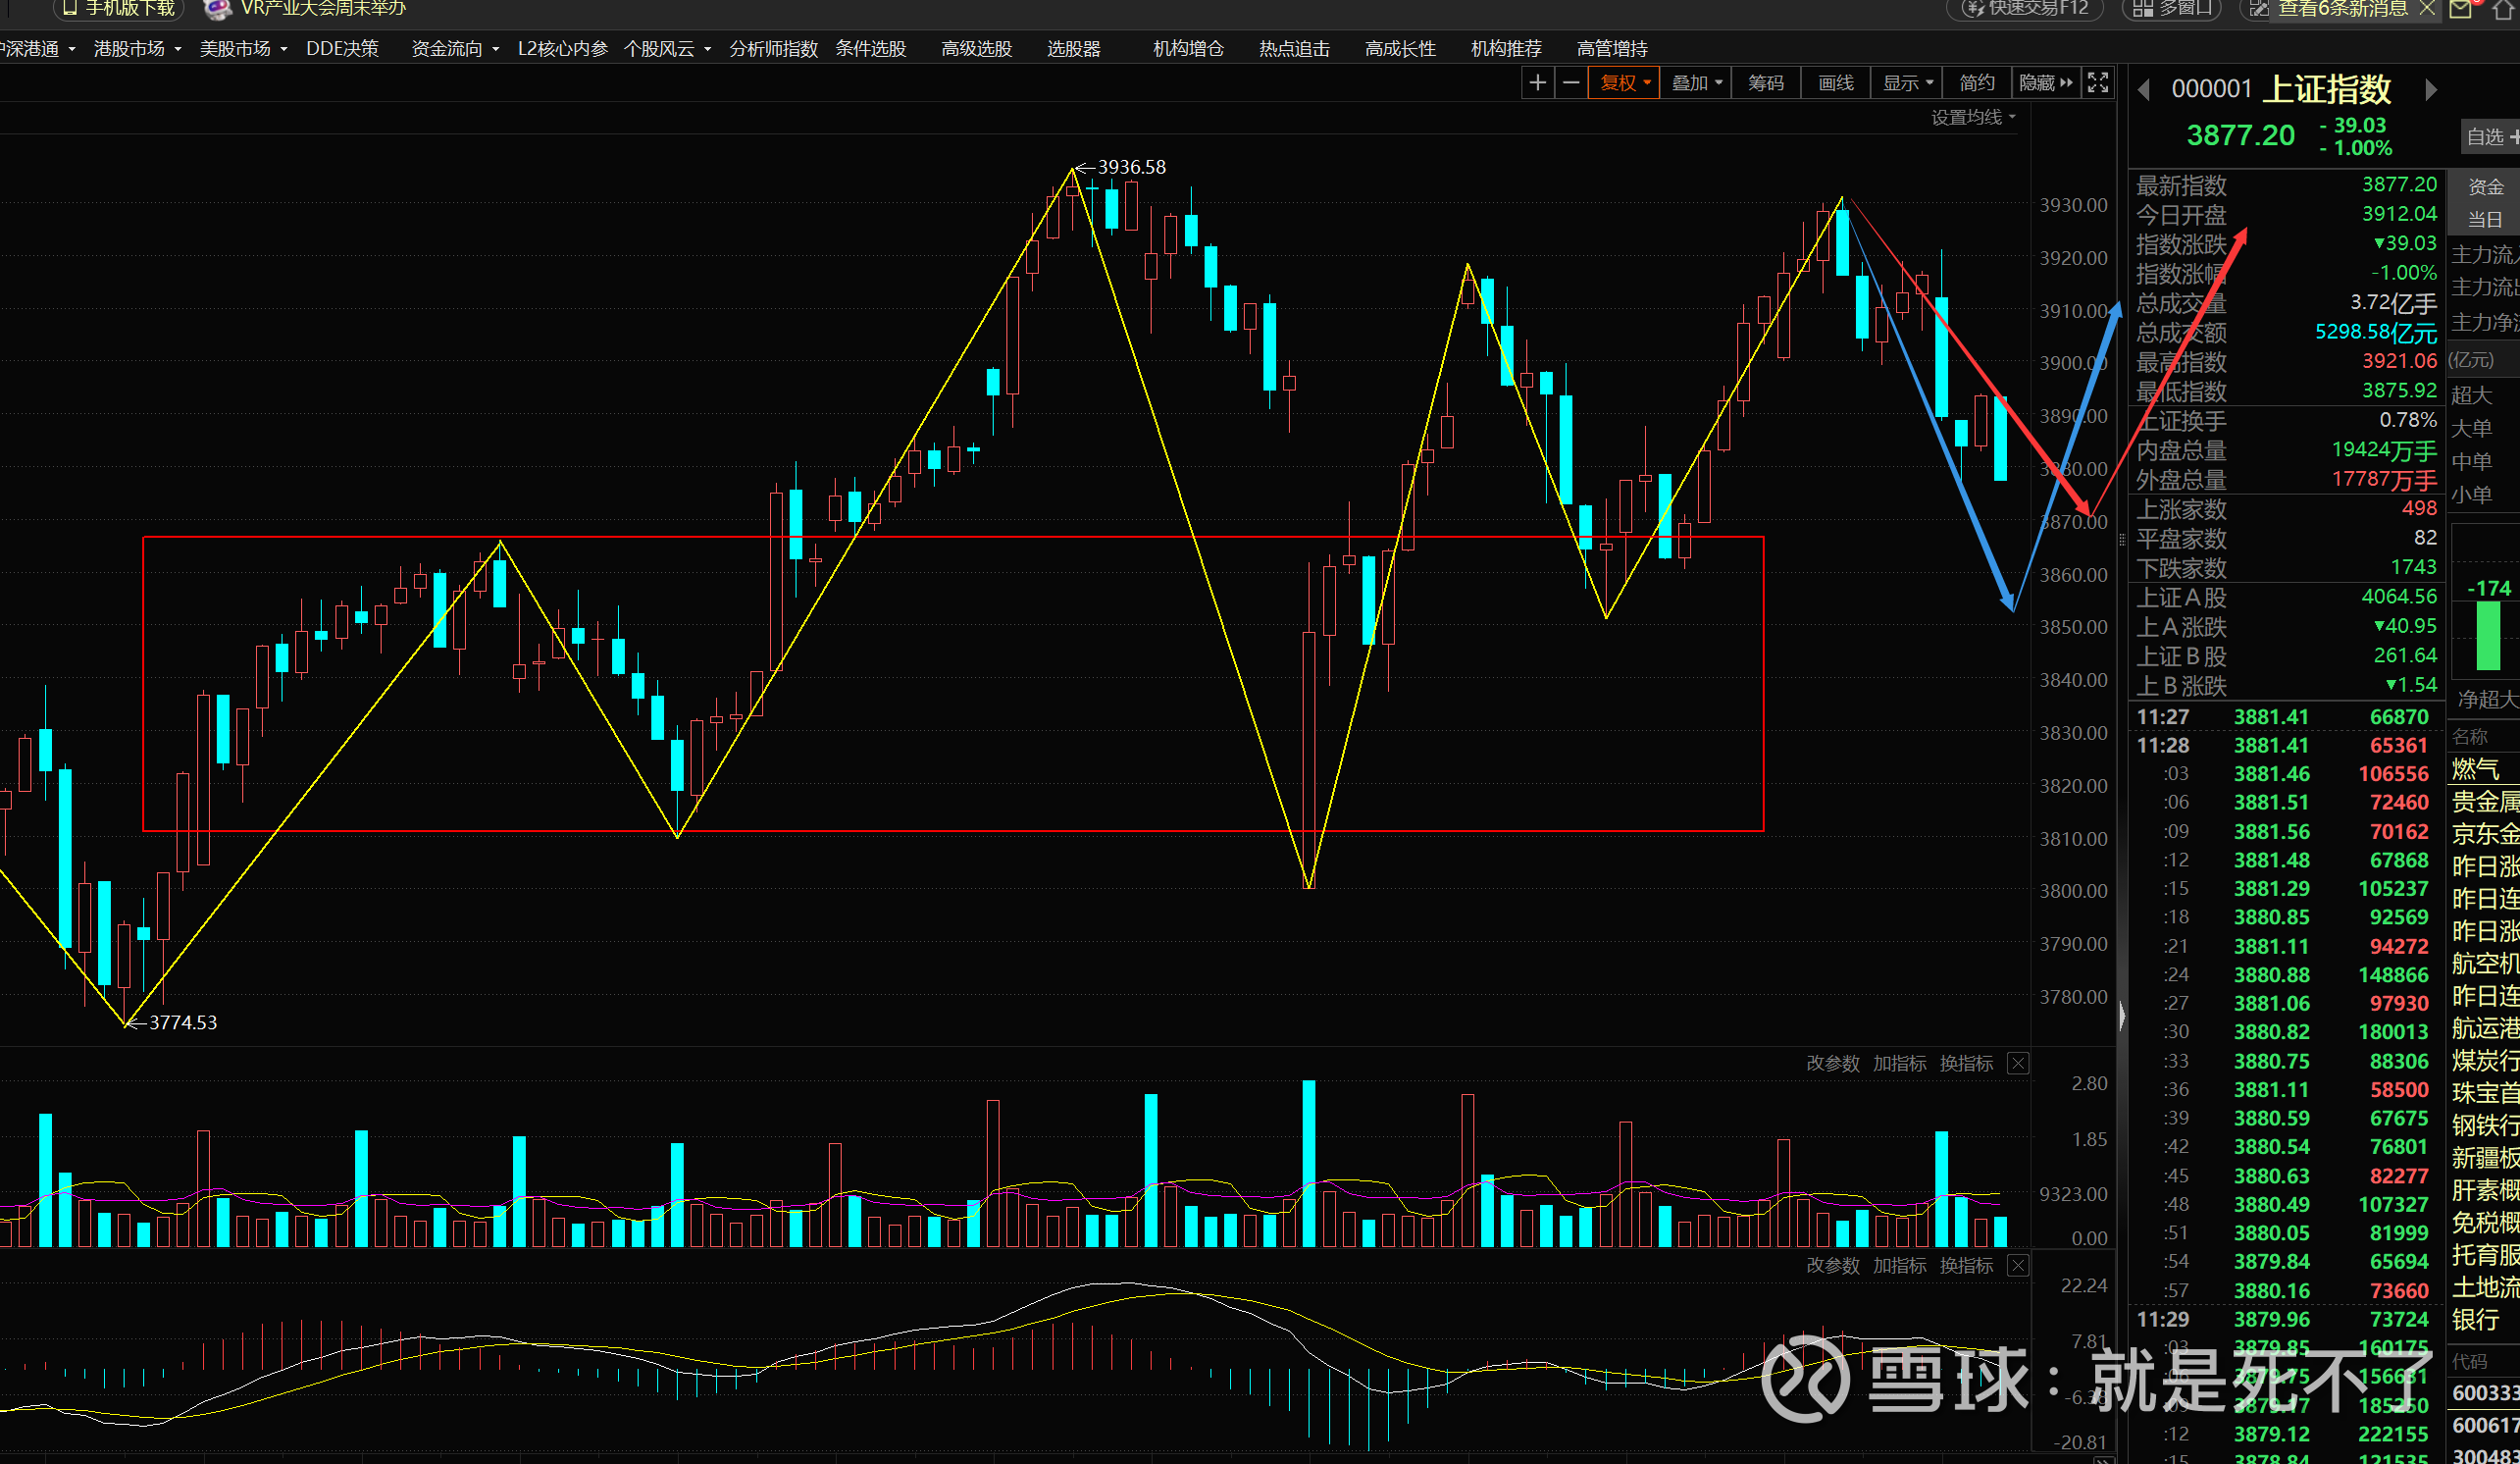The height and width of the screenshot is (1464, 2520).
Task: Toggle the 筹码 chip distribution view
Action: (x=1765, y=83)
